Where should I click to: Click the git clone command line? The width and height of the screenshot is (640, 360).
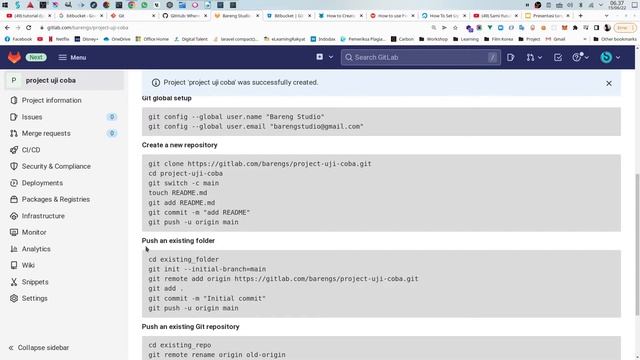(x=260, y=164)
